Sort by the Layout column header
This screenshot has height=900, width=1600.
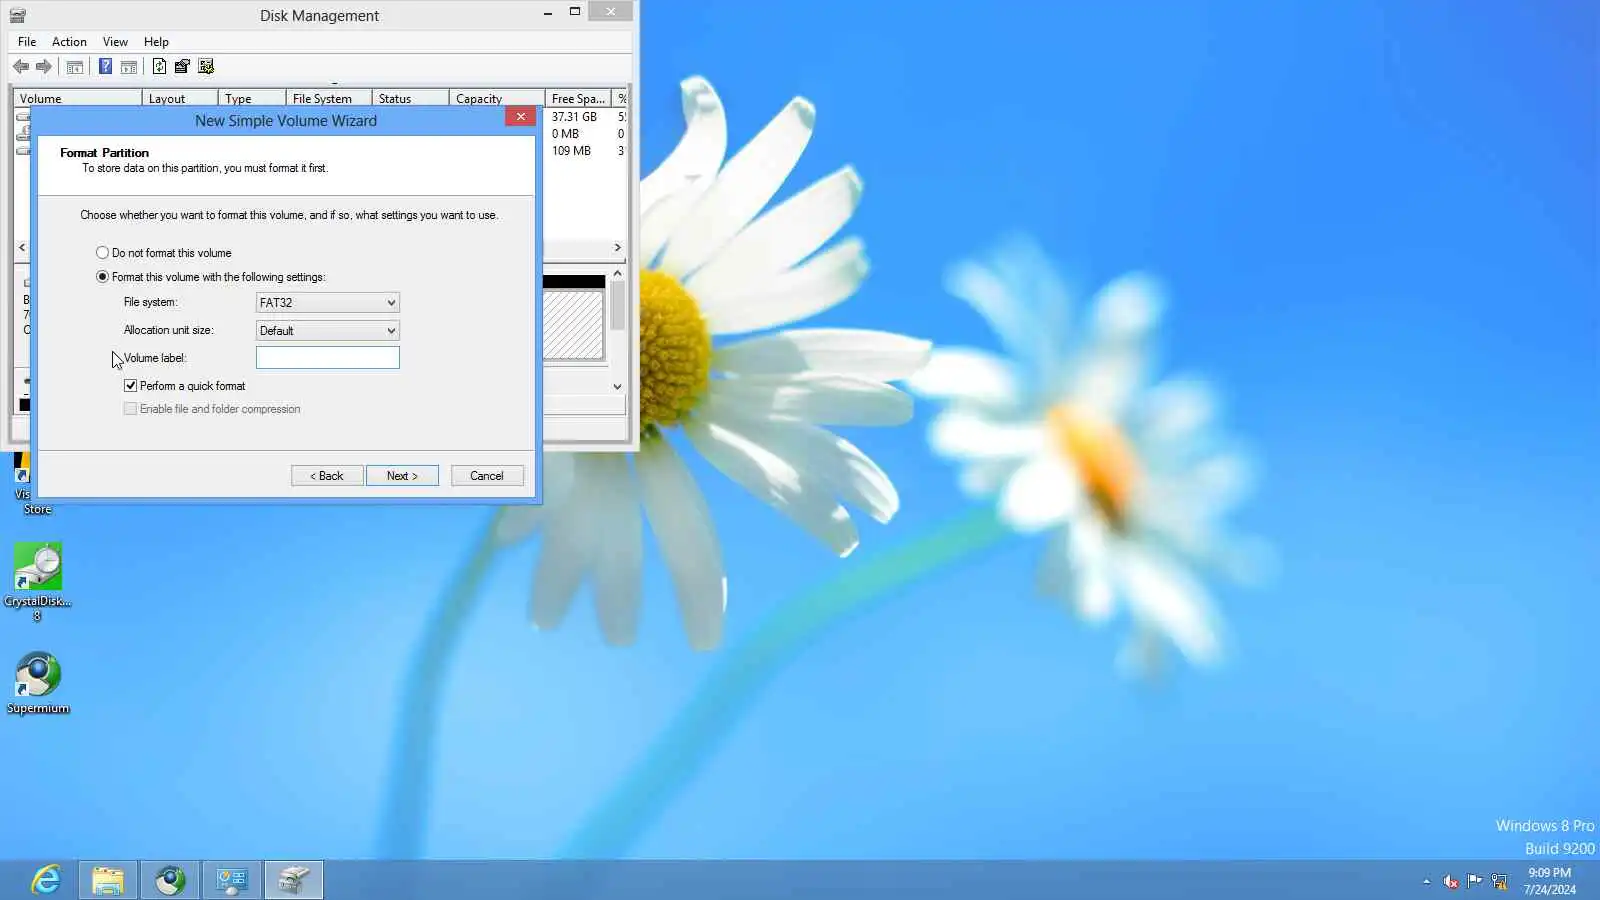[x=180, y=99]
